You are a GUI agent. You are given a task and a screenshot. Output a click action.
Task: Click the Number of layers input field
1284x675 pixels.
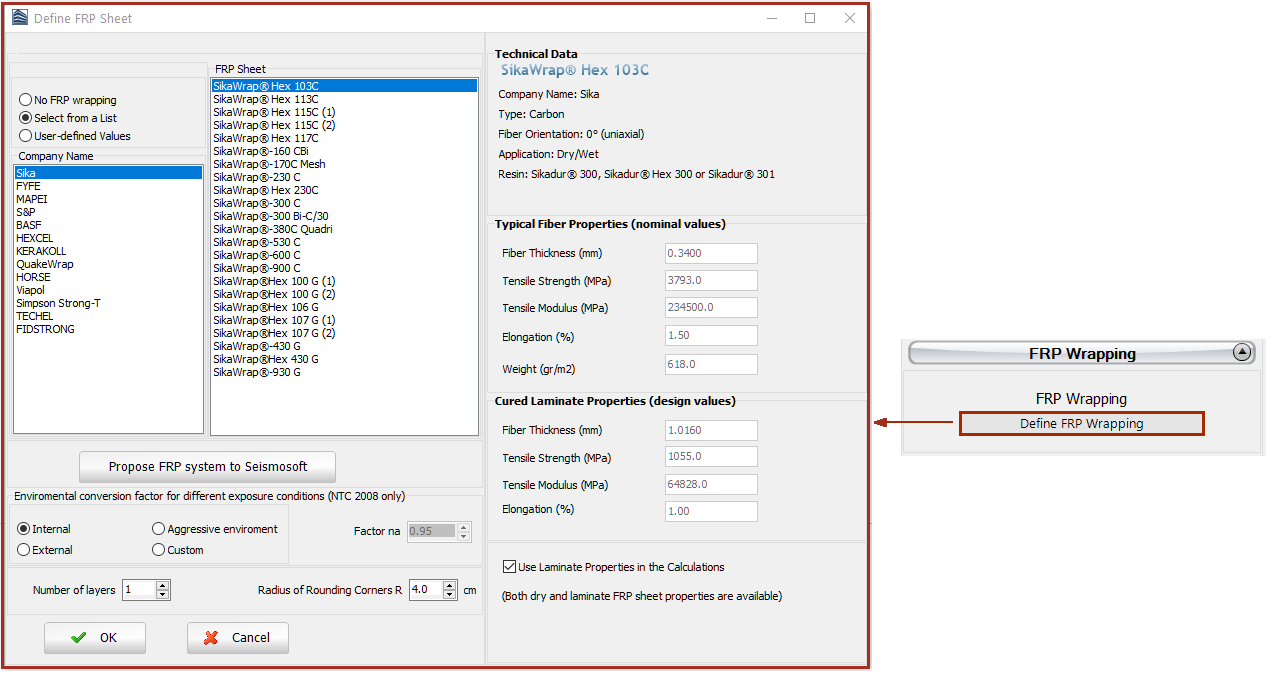(x=139, y=590)
